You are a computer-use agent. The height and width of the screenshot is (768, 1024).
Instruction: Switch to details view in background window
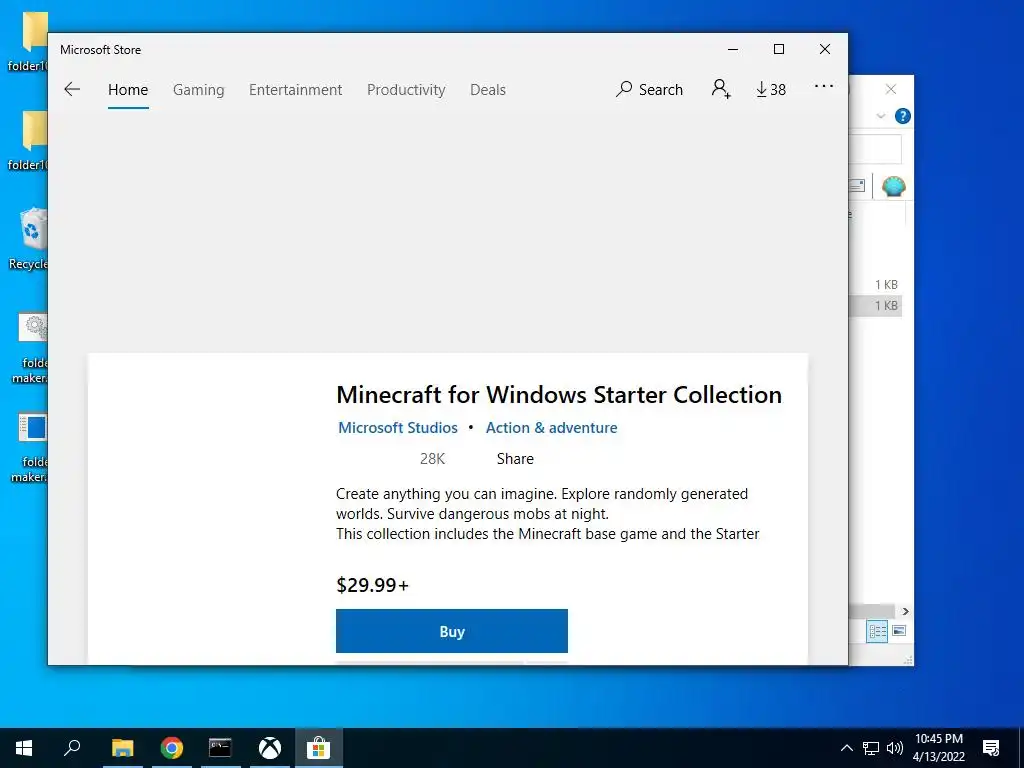click(x=877, y=631)
